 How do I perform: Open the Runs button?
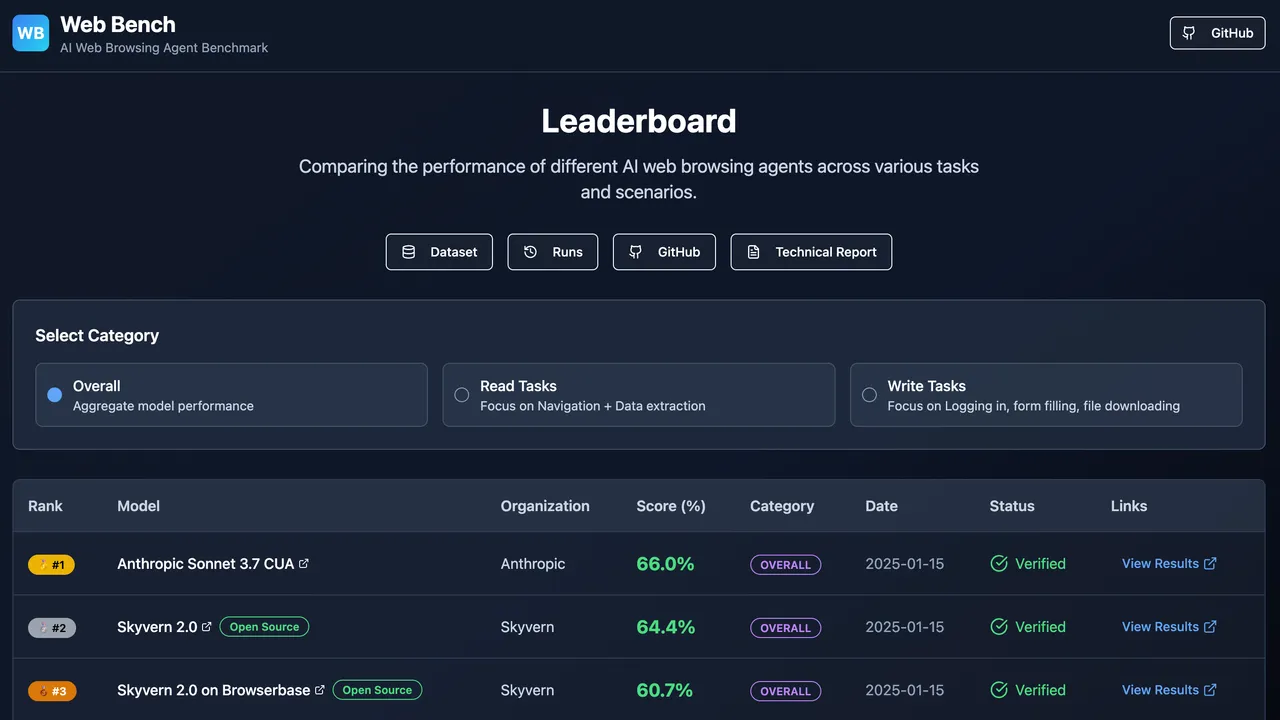(553, 252)
